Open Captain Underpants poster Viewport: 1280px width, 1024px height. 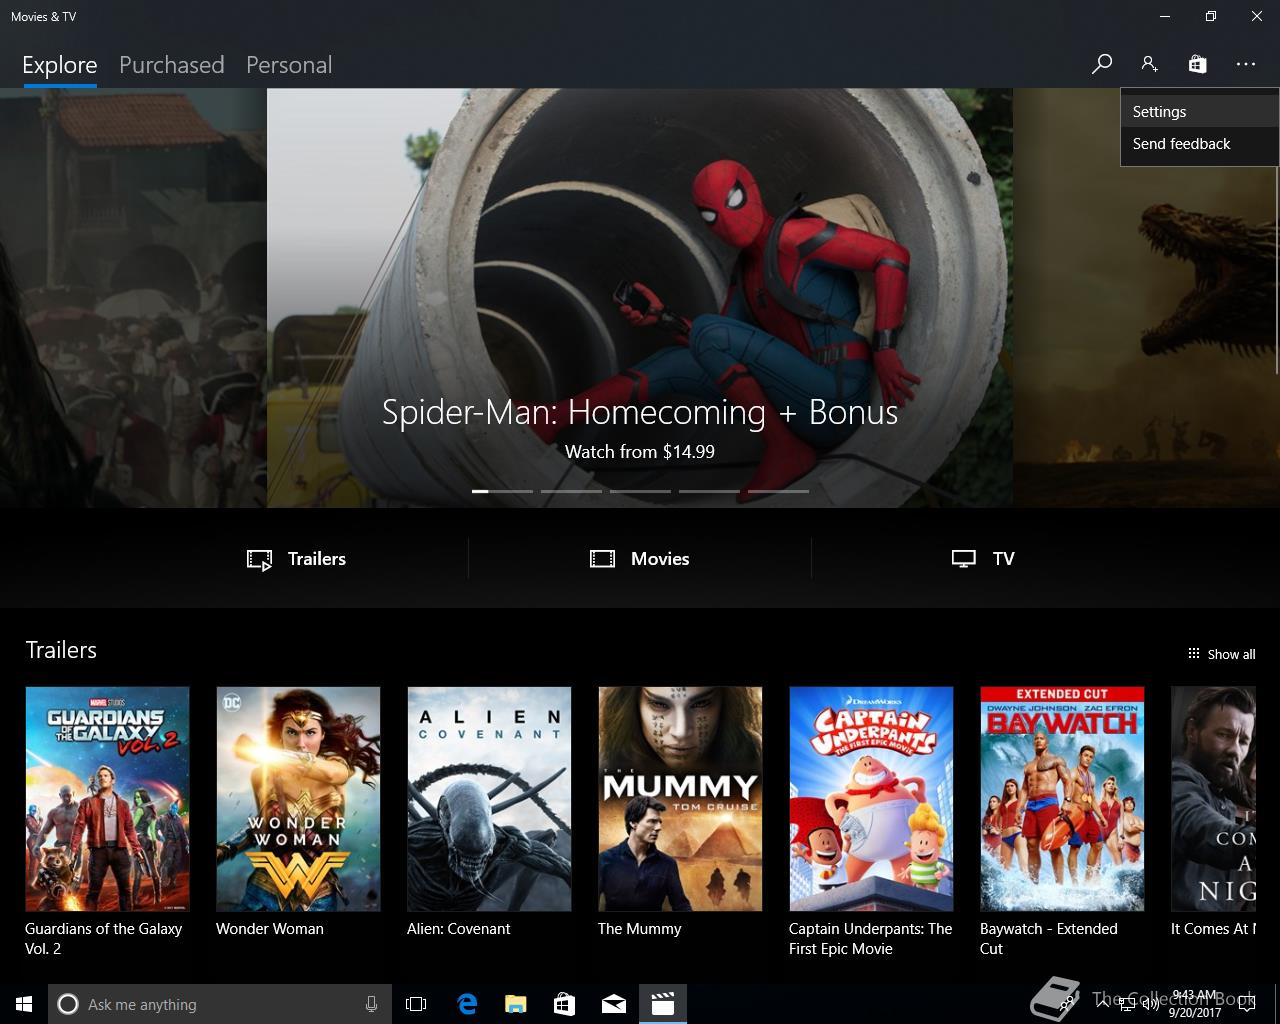tap(871, 799)
